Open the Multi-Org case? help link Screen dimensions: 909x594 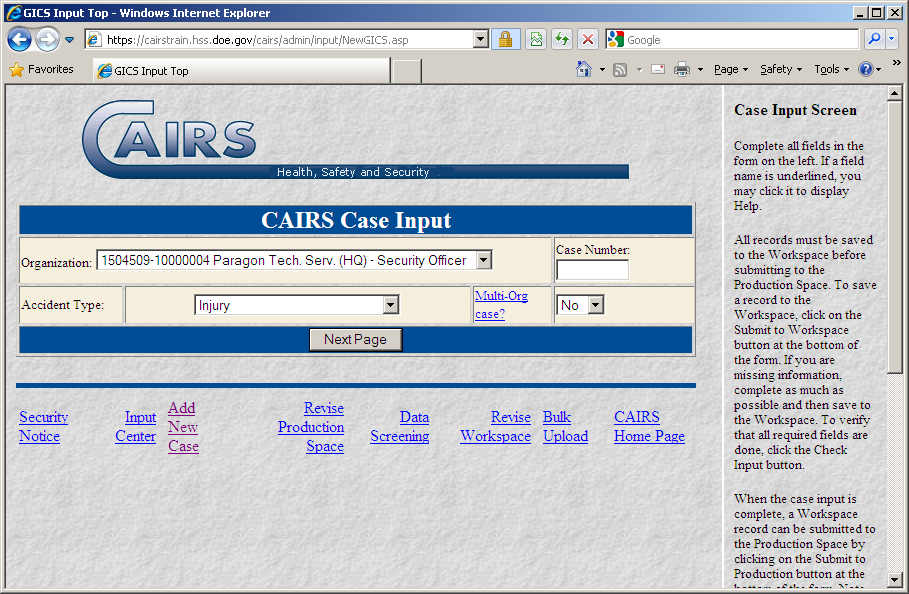[501, 305]
